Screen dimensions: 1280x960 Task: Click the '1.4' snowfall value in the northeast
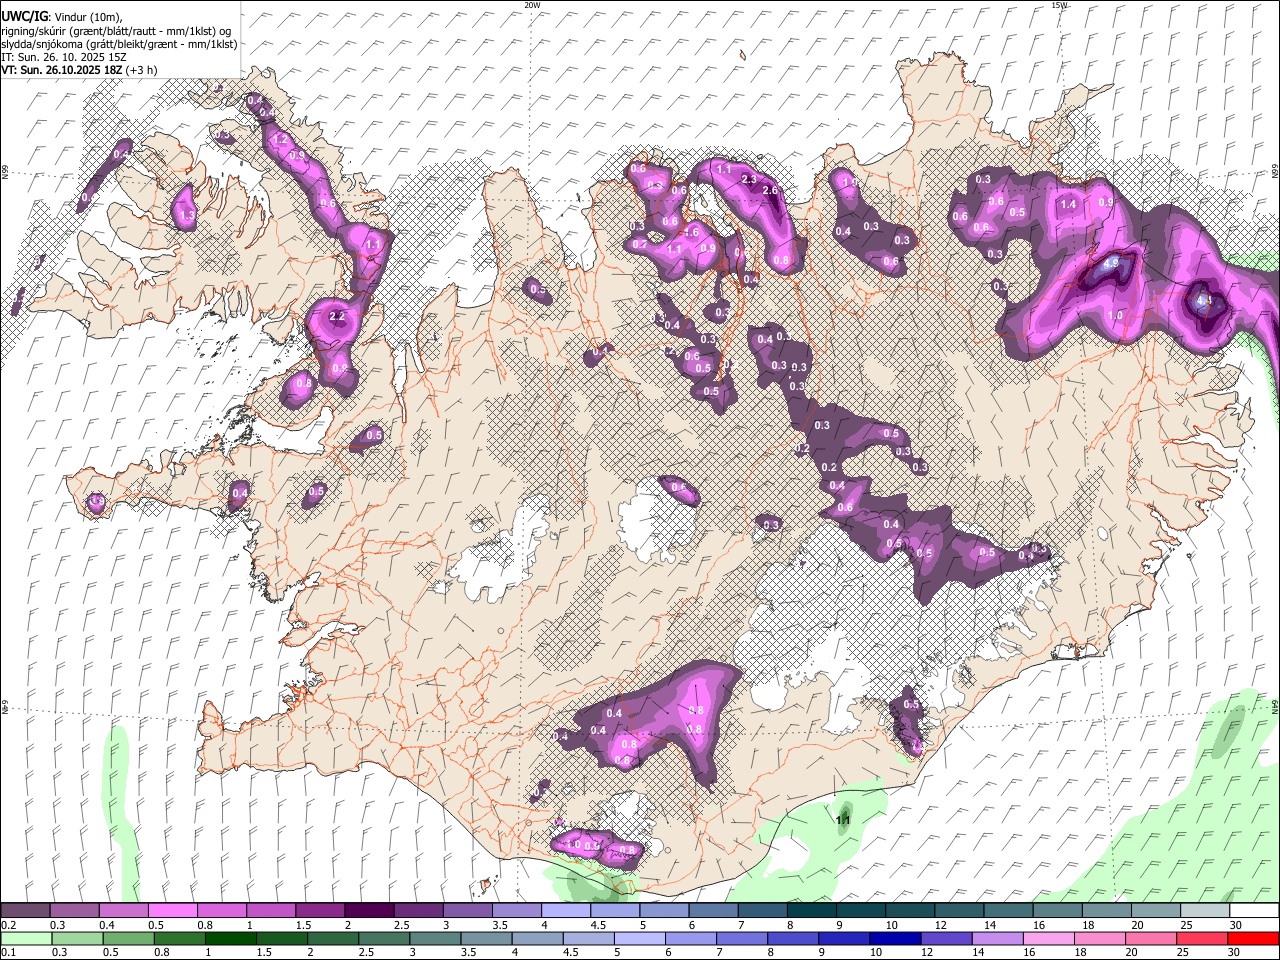(x=1068, y=205)
